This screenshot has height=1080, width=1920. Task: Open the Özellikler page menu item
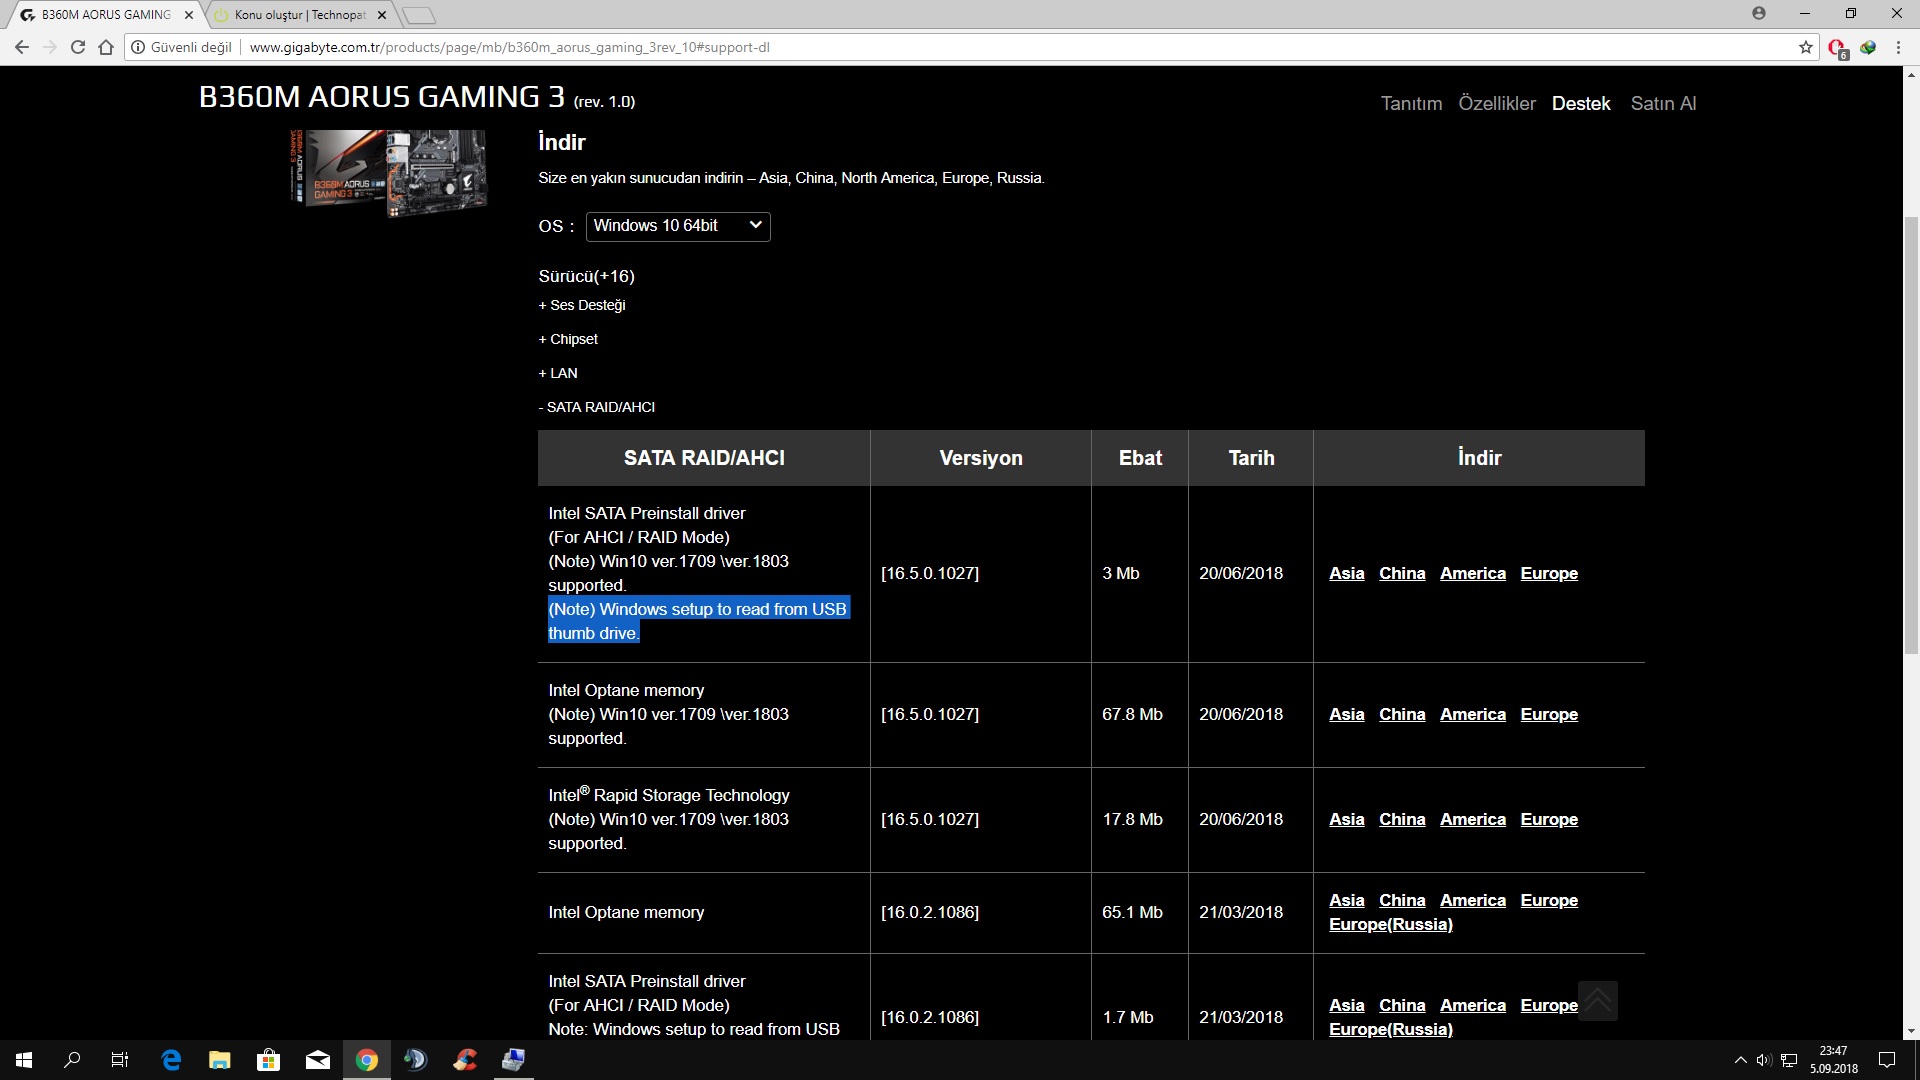point(1496,104)
